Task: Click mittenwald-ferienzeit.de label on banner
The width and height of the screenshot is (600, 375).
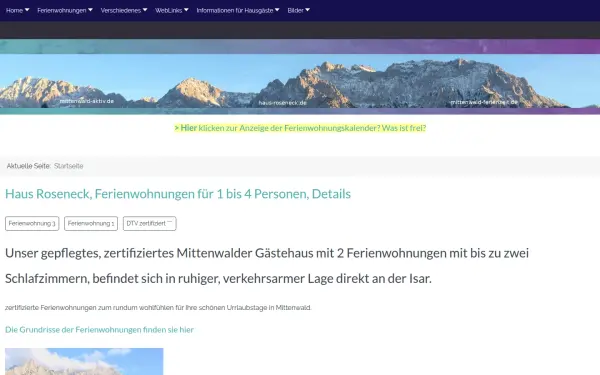Action: click(x=484, y=102)
